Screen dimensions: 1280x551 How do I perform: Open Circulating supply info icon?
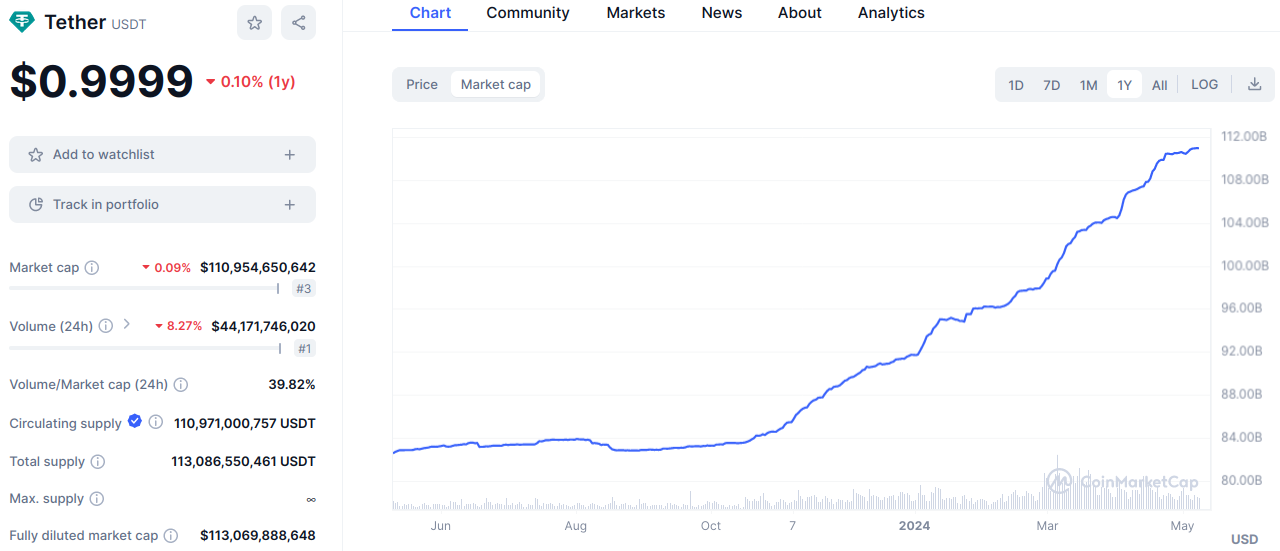coord(156,423)
